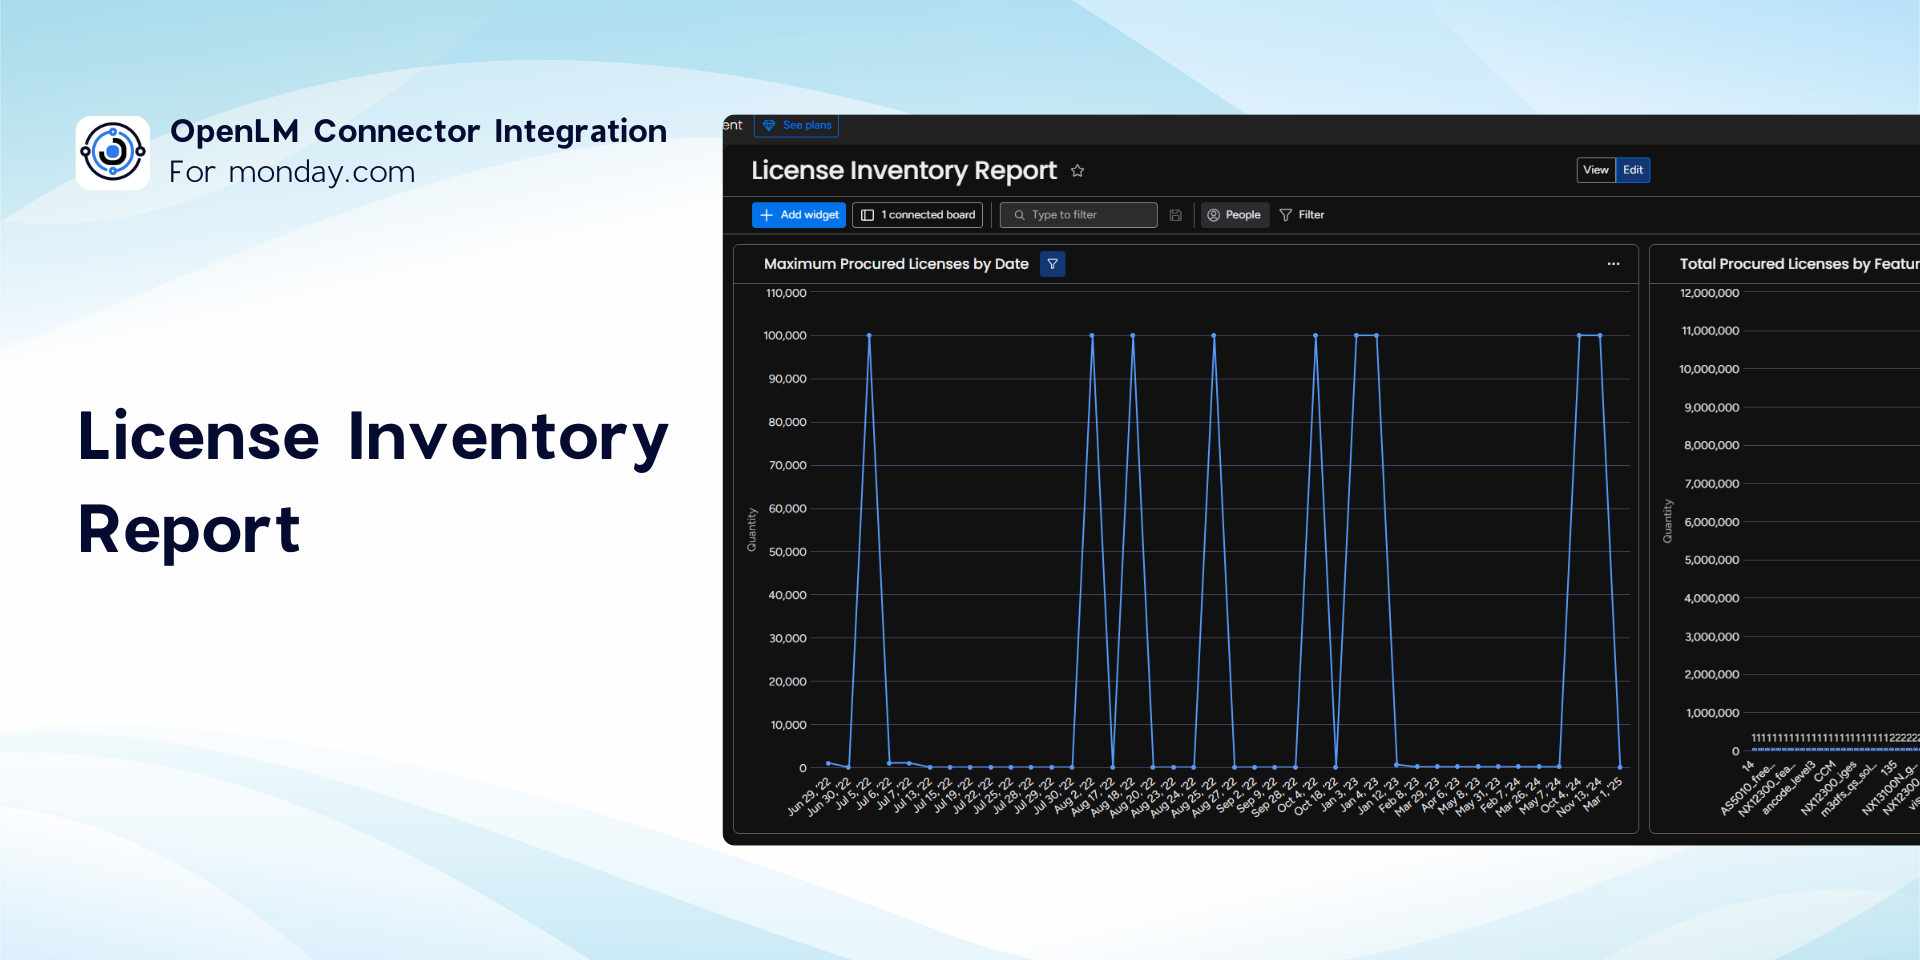Click the first 100,000 peak data point
Viewport: 1920px width, 960px height.
click(869, 336)
